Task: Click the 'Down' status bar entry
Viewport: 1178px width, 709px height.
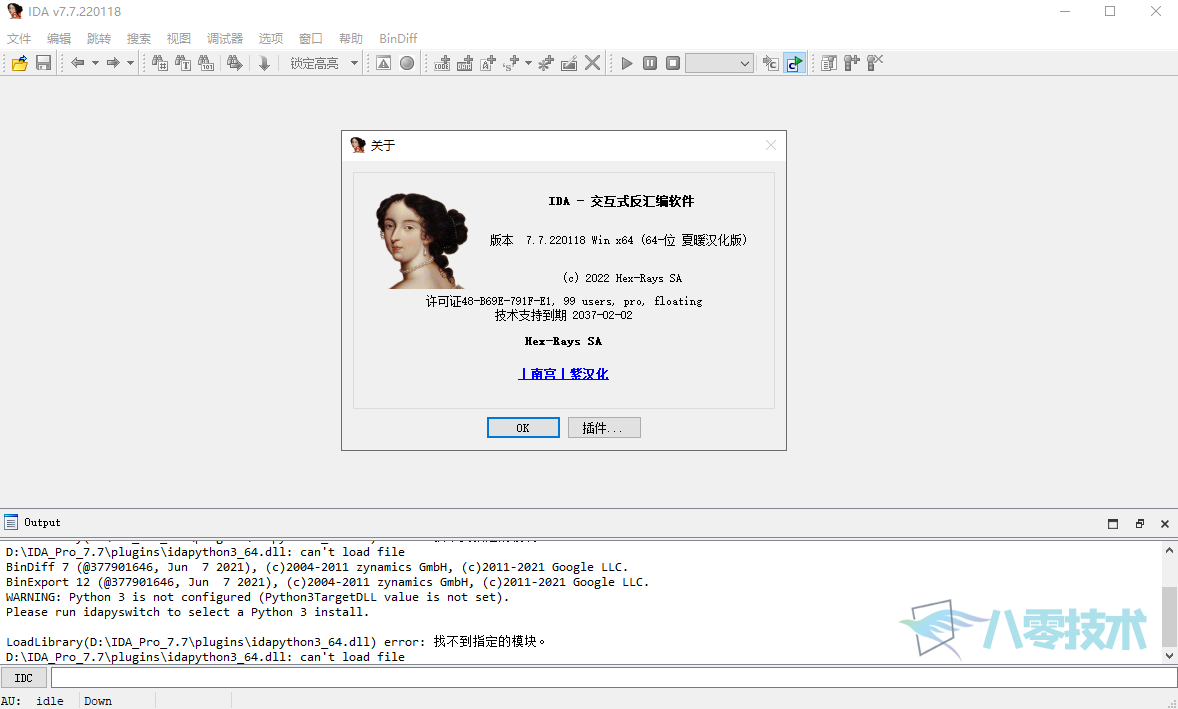Action: [98, 701]
